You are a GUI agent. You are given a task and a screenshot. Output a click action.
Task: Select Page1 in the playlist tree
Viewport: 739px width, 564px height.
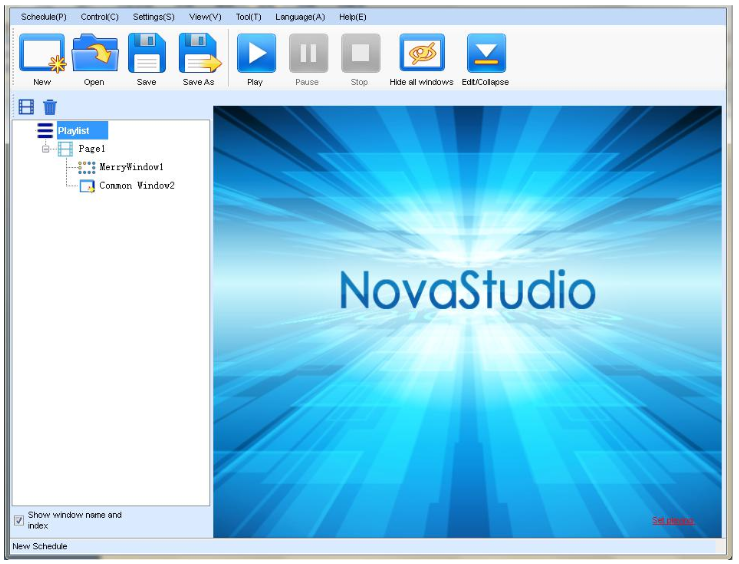[x=92, y=149]
